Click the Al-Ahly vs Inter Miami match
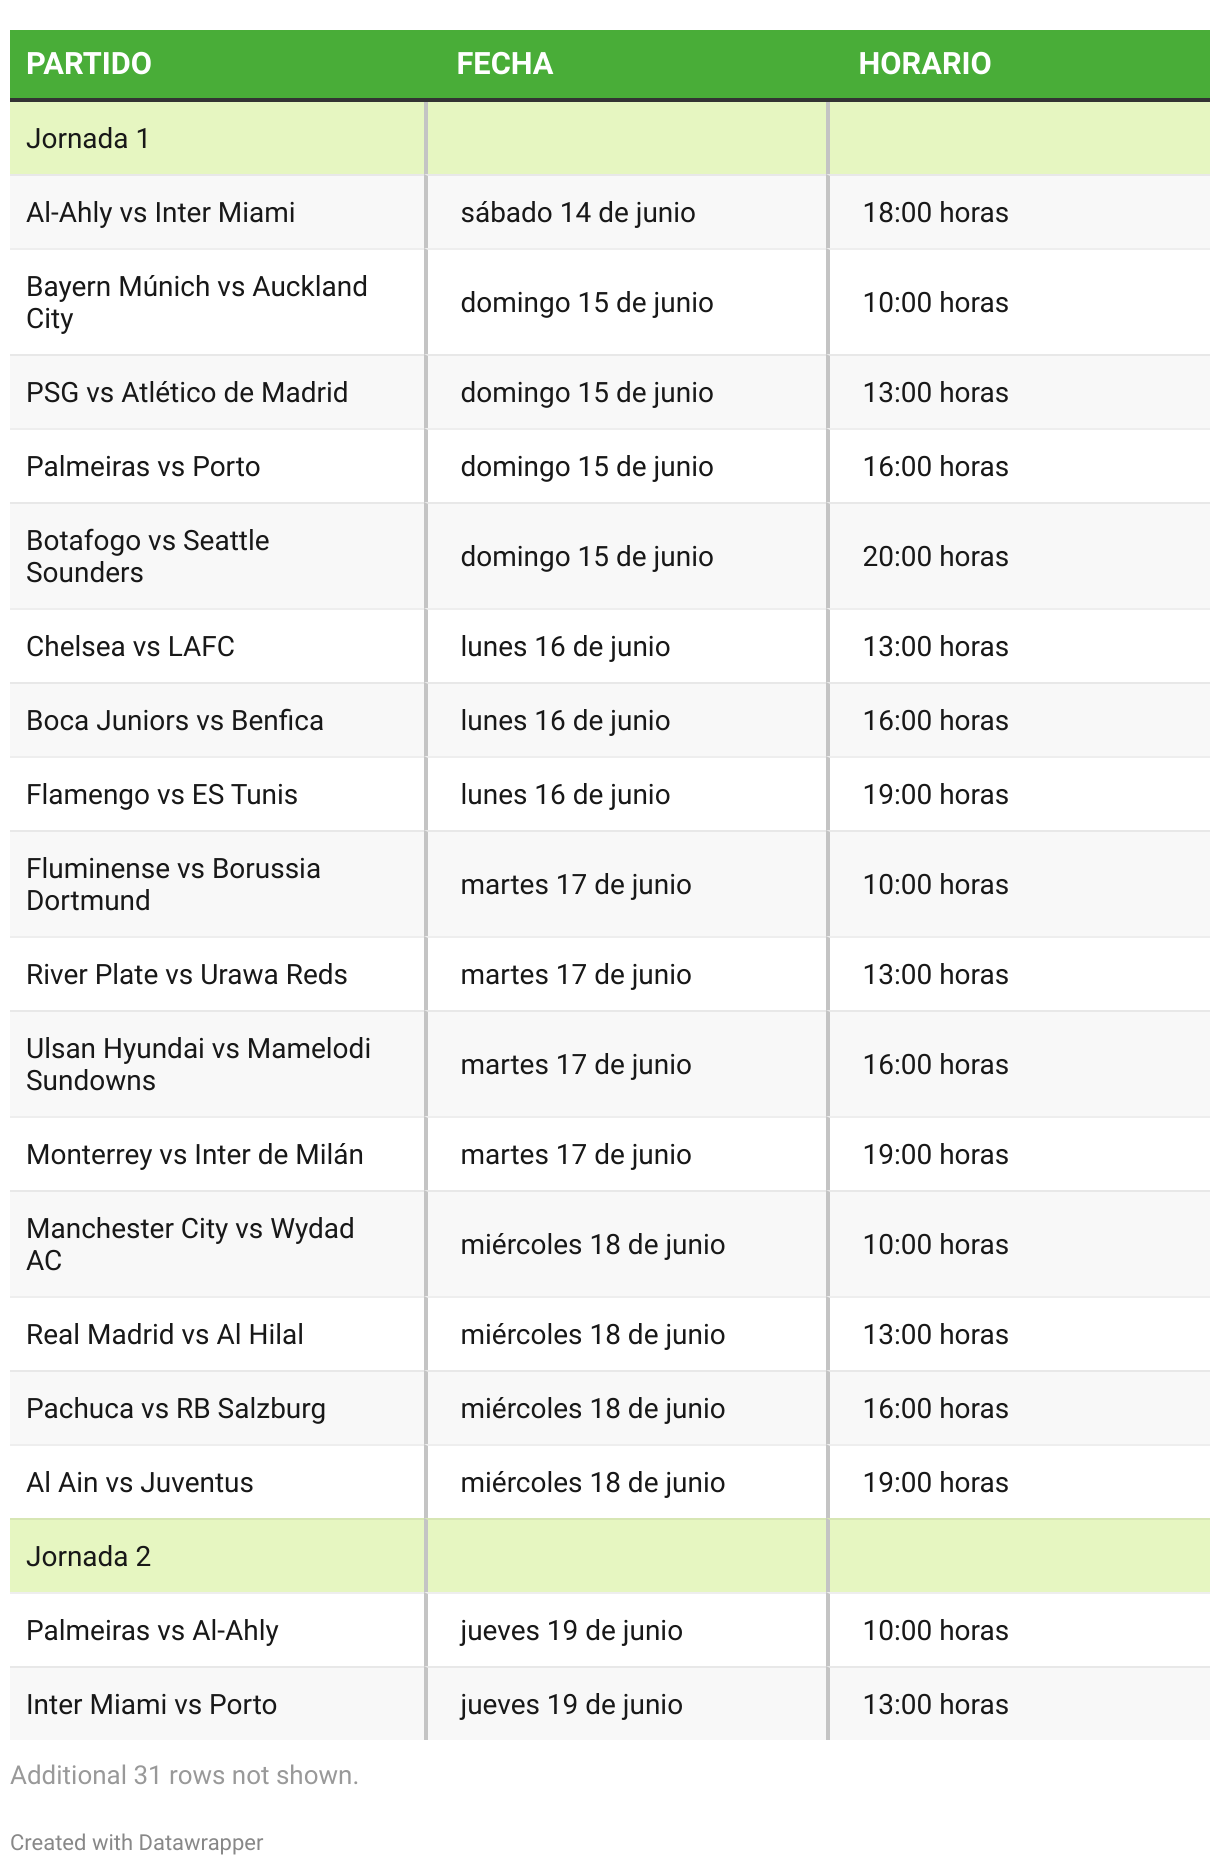 tap(161, 212)
